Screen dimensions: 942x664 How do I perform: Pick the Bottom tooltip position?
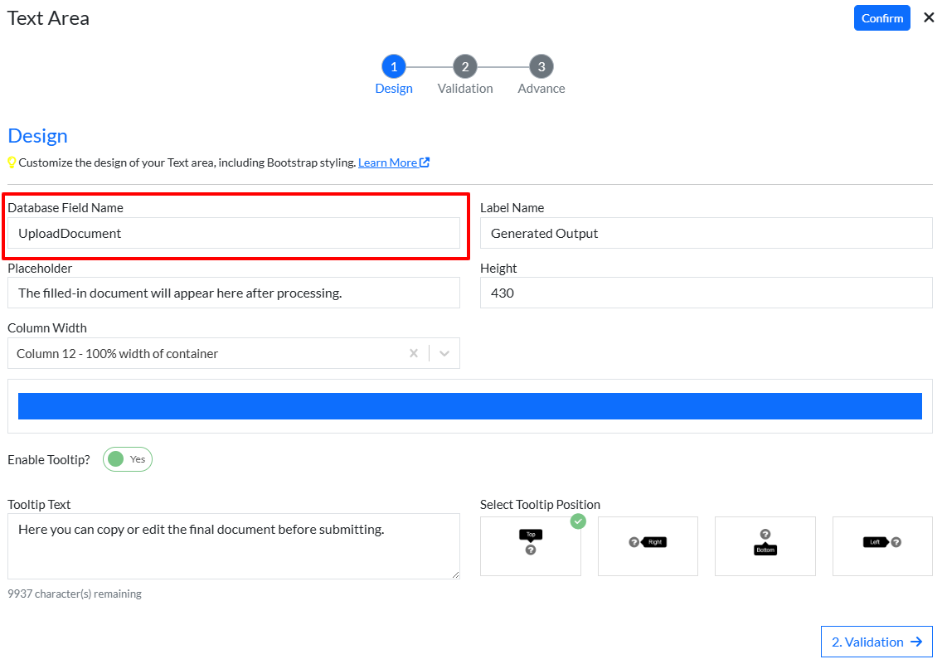[765, 546]
